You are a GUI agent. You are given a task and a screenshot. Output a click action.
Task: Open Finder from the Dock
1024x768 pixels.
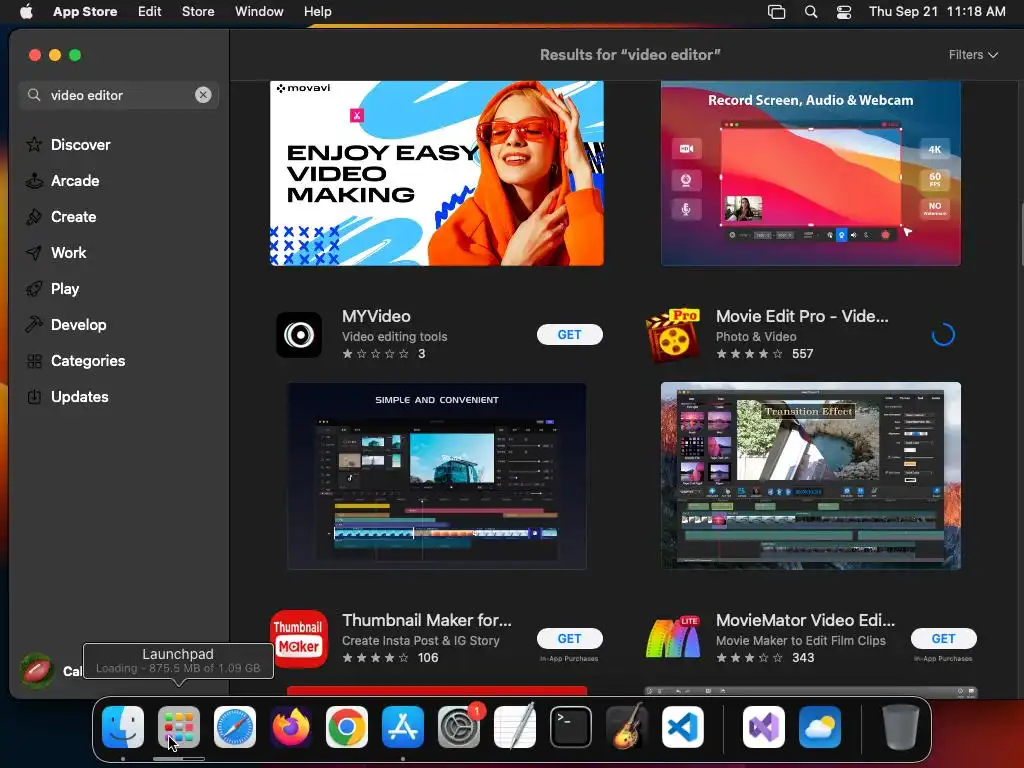click(123, 727)
